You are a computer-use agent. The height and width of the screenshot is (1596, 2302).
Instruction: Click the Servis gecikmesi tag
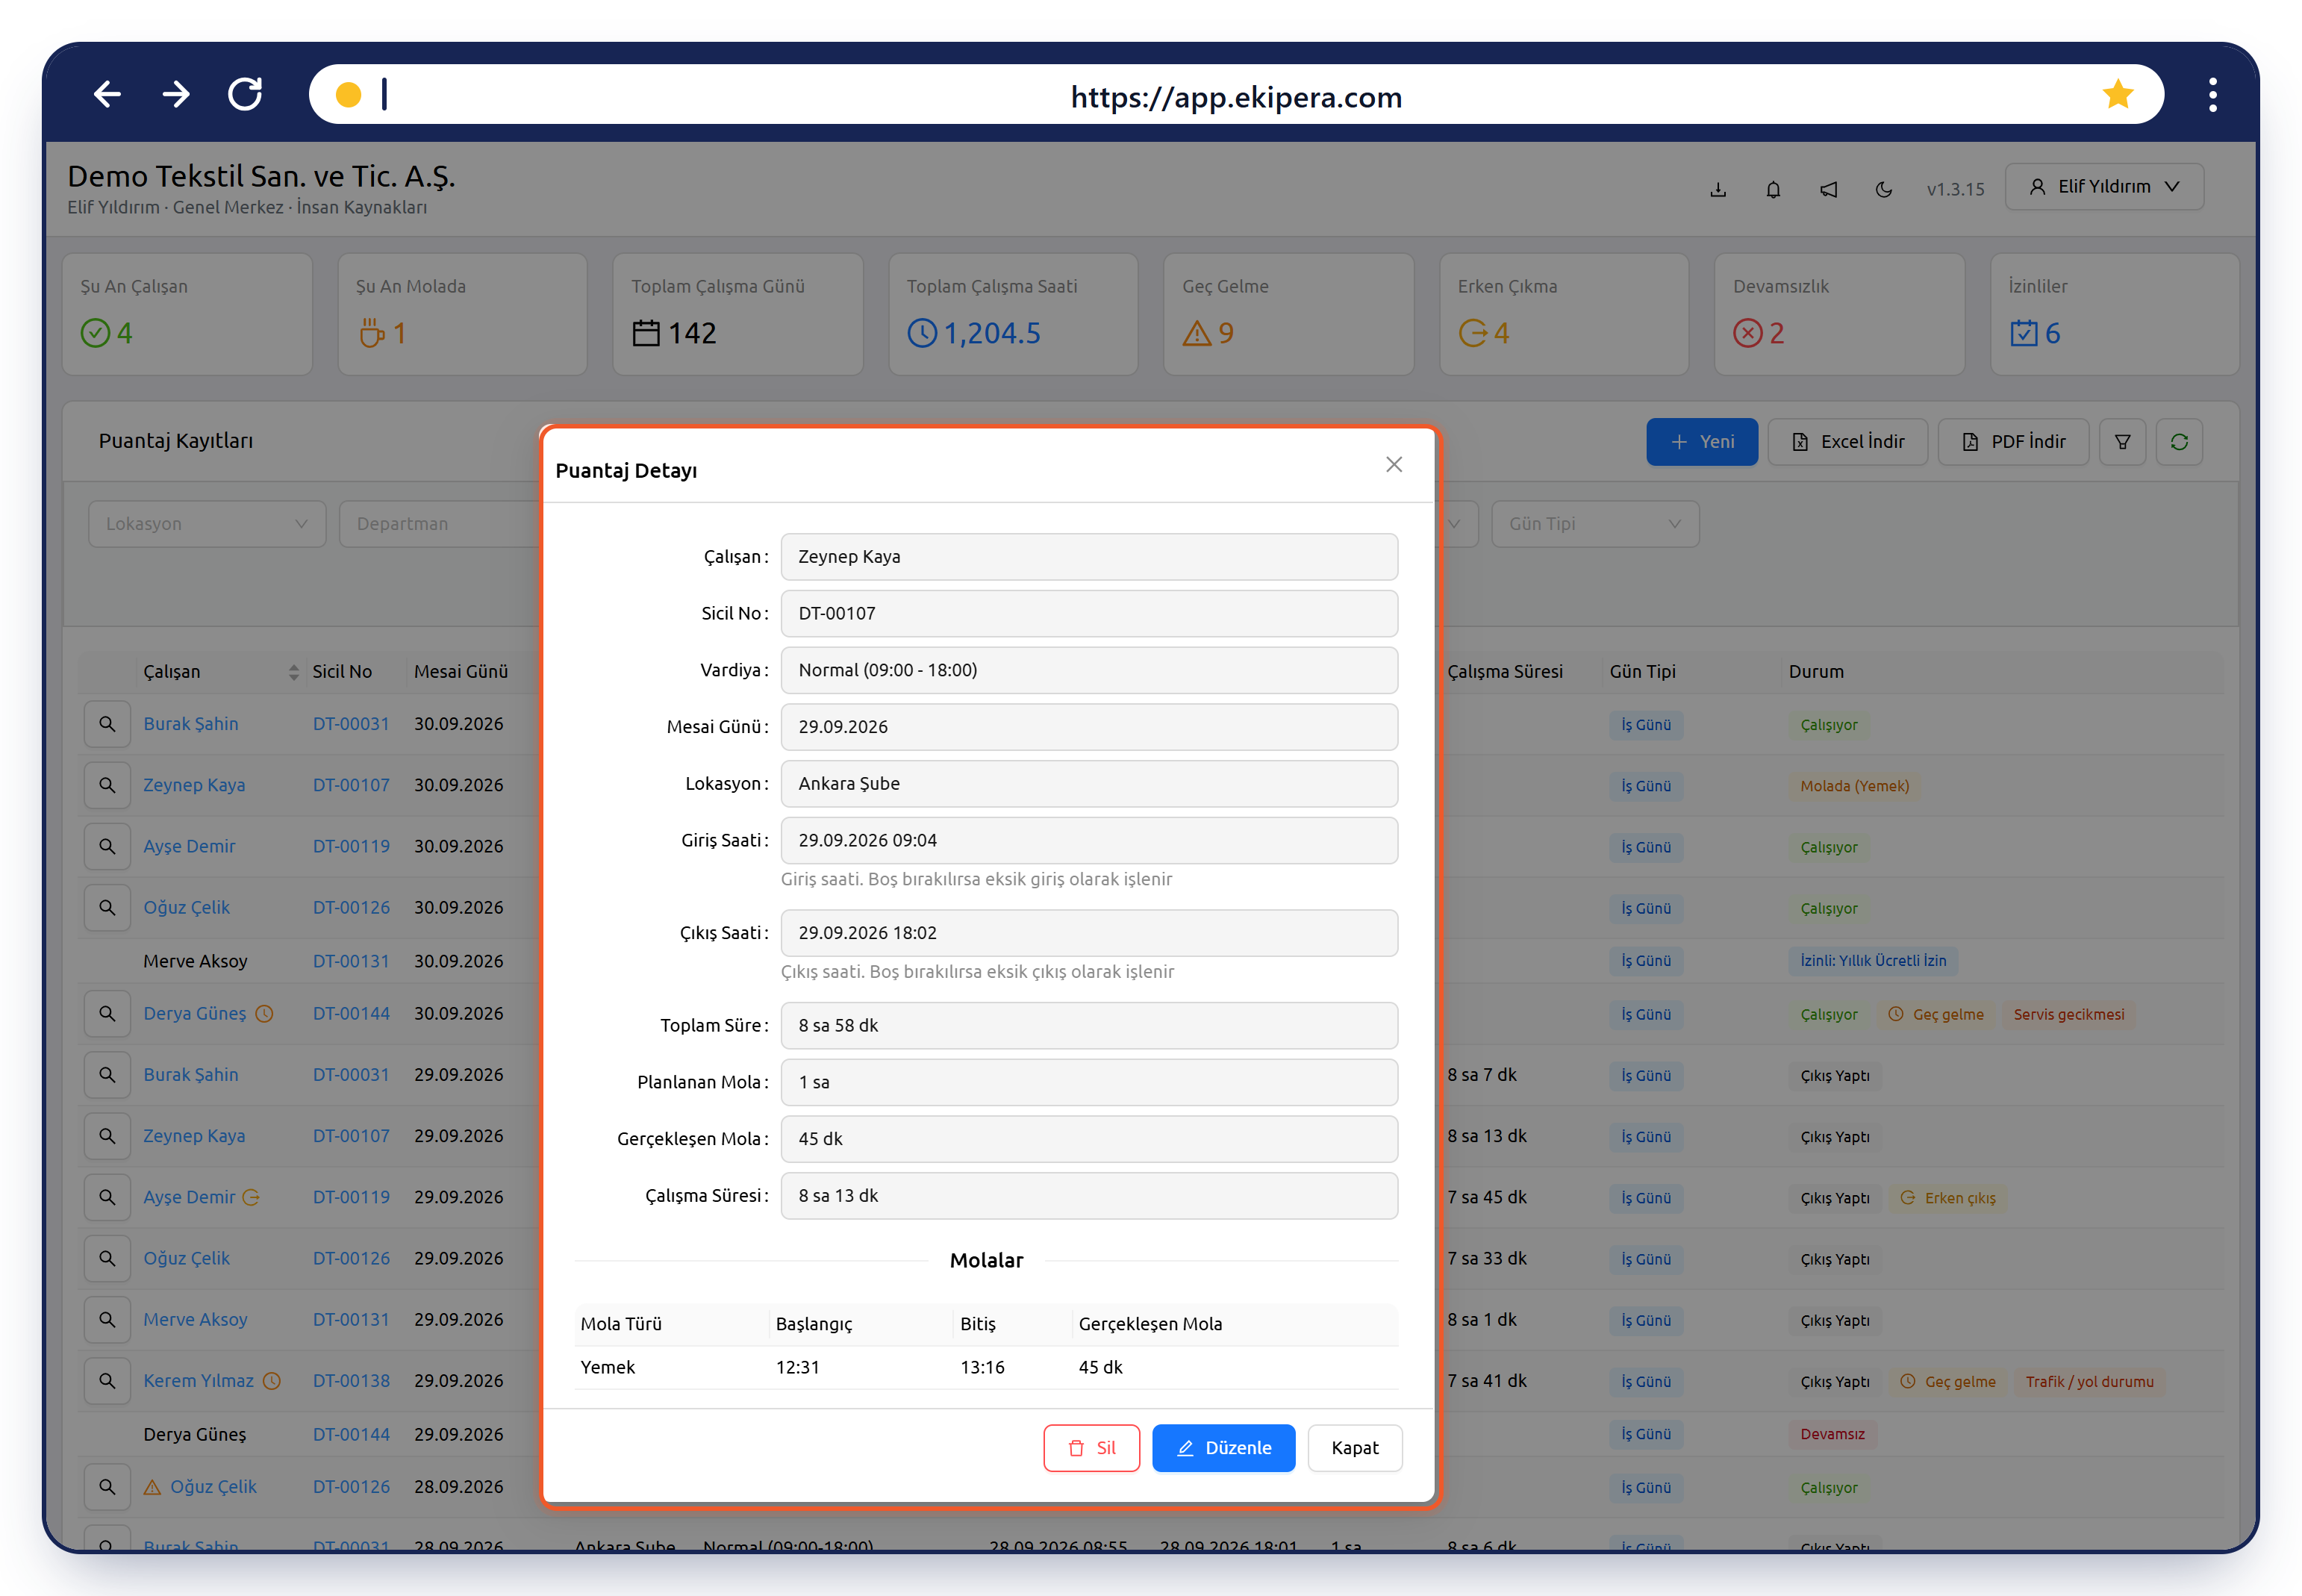pos(2068,1015)
